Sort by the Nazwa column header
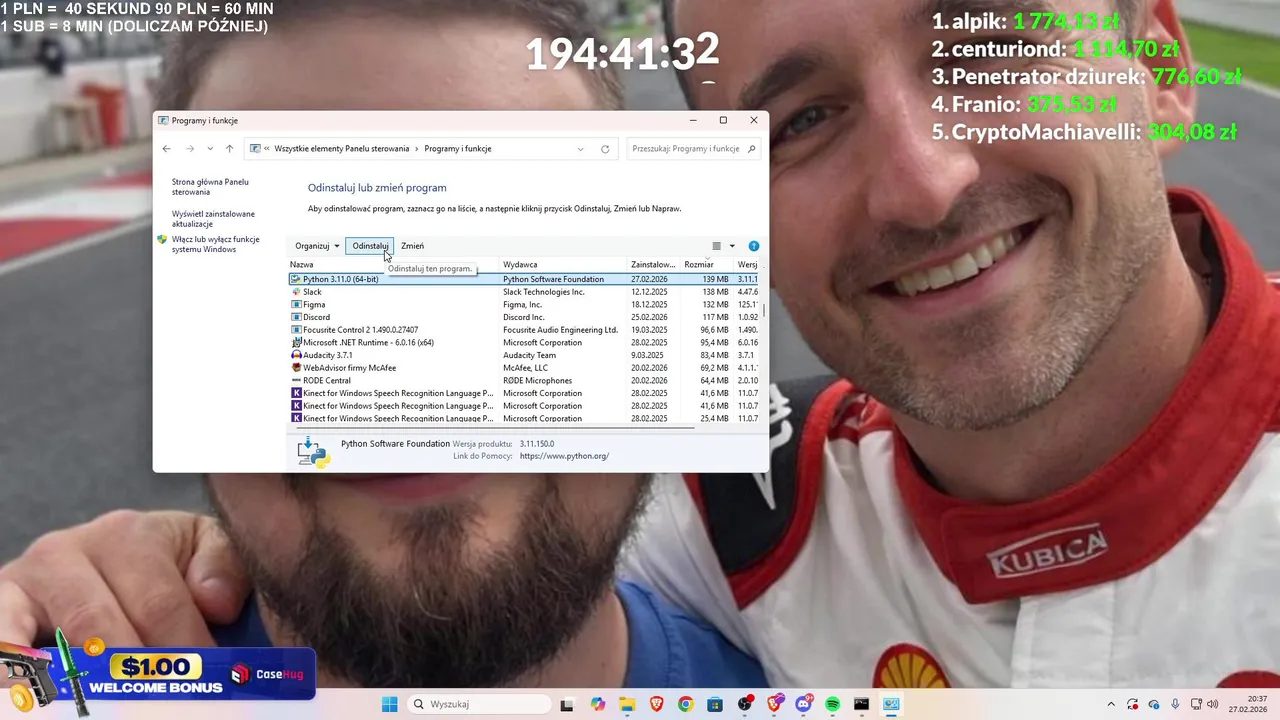 (x=393, y=265)
